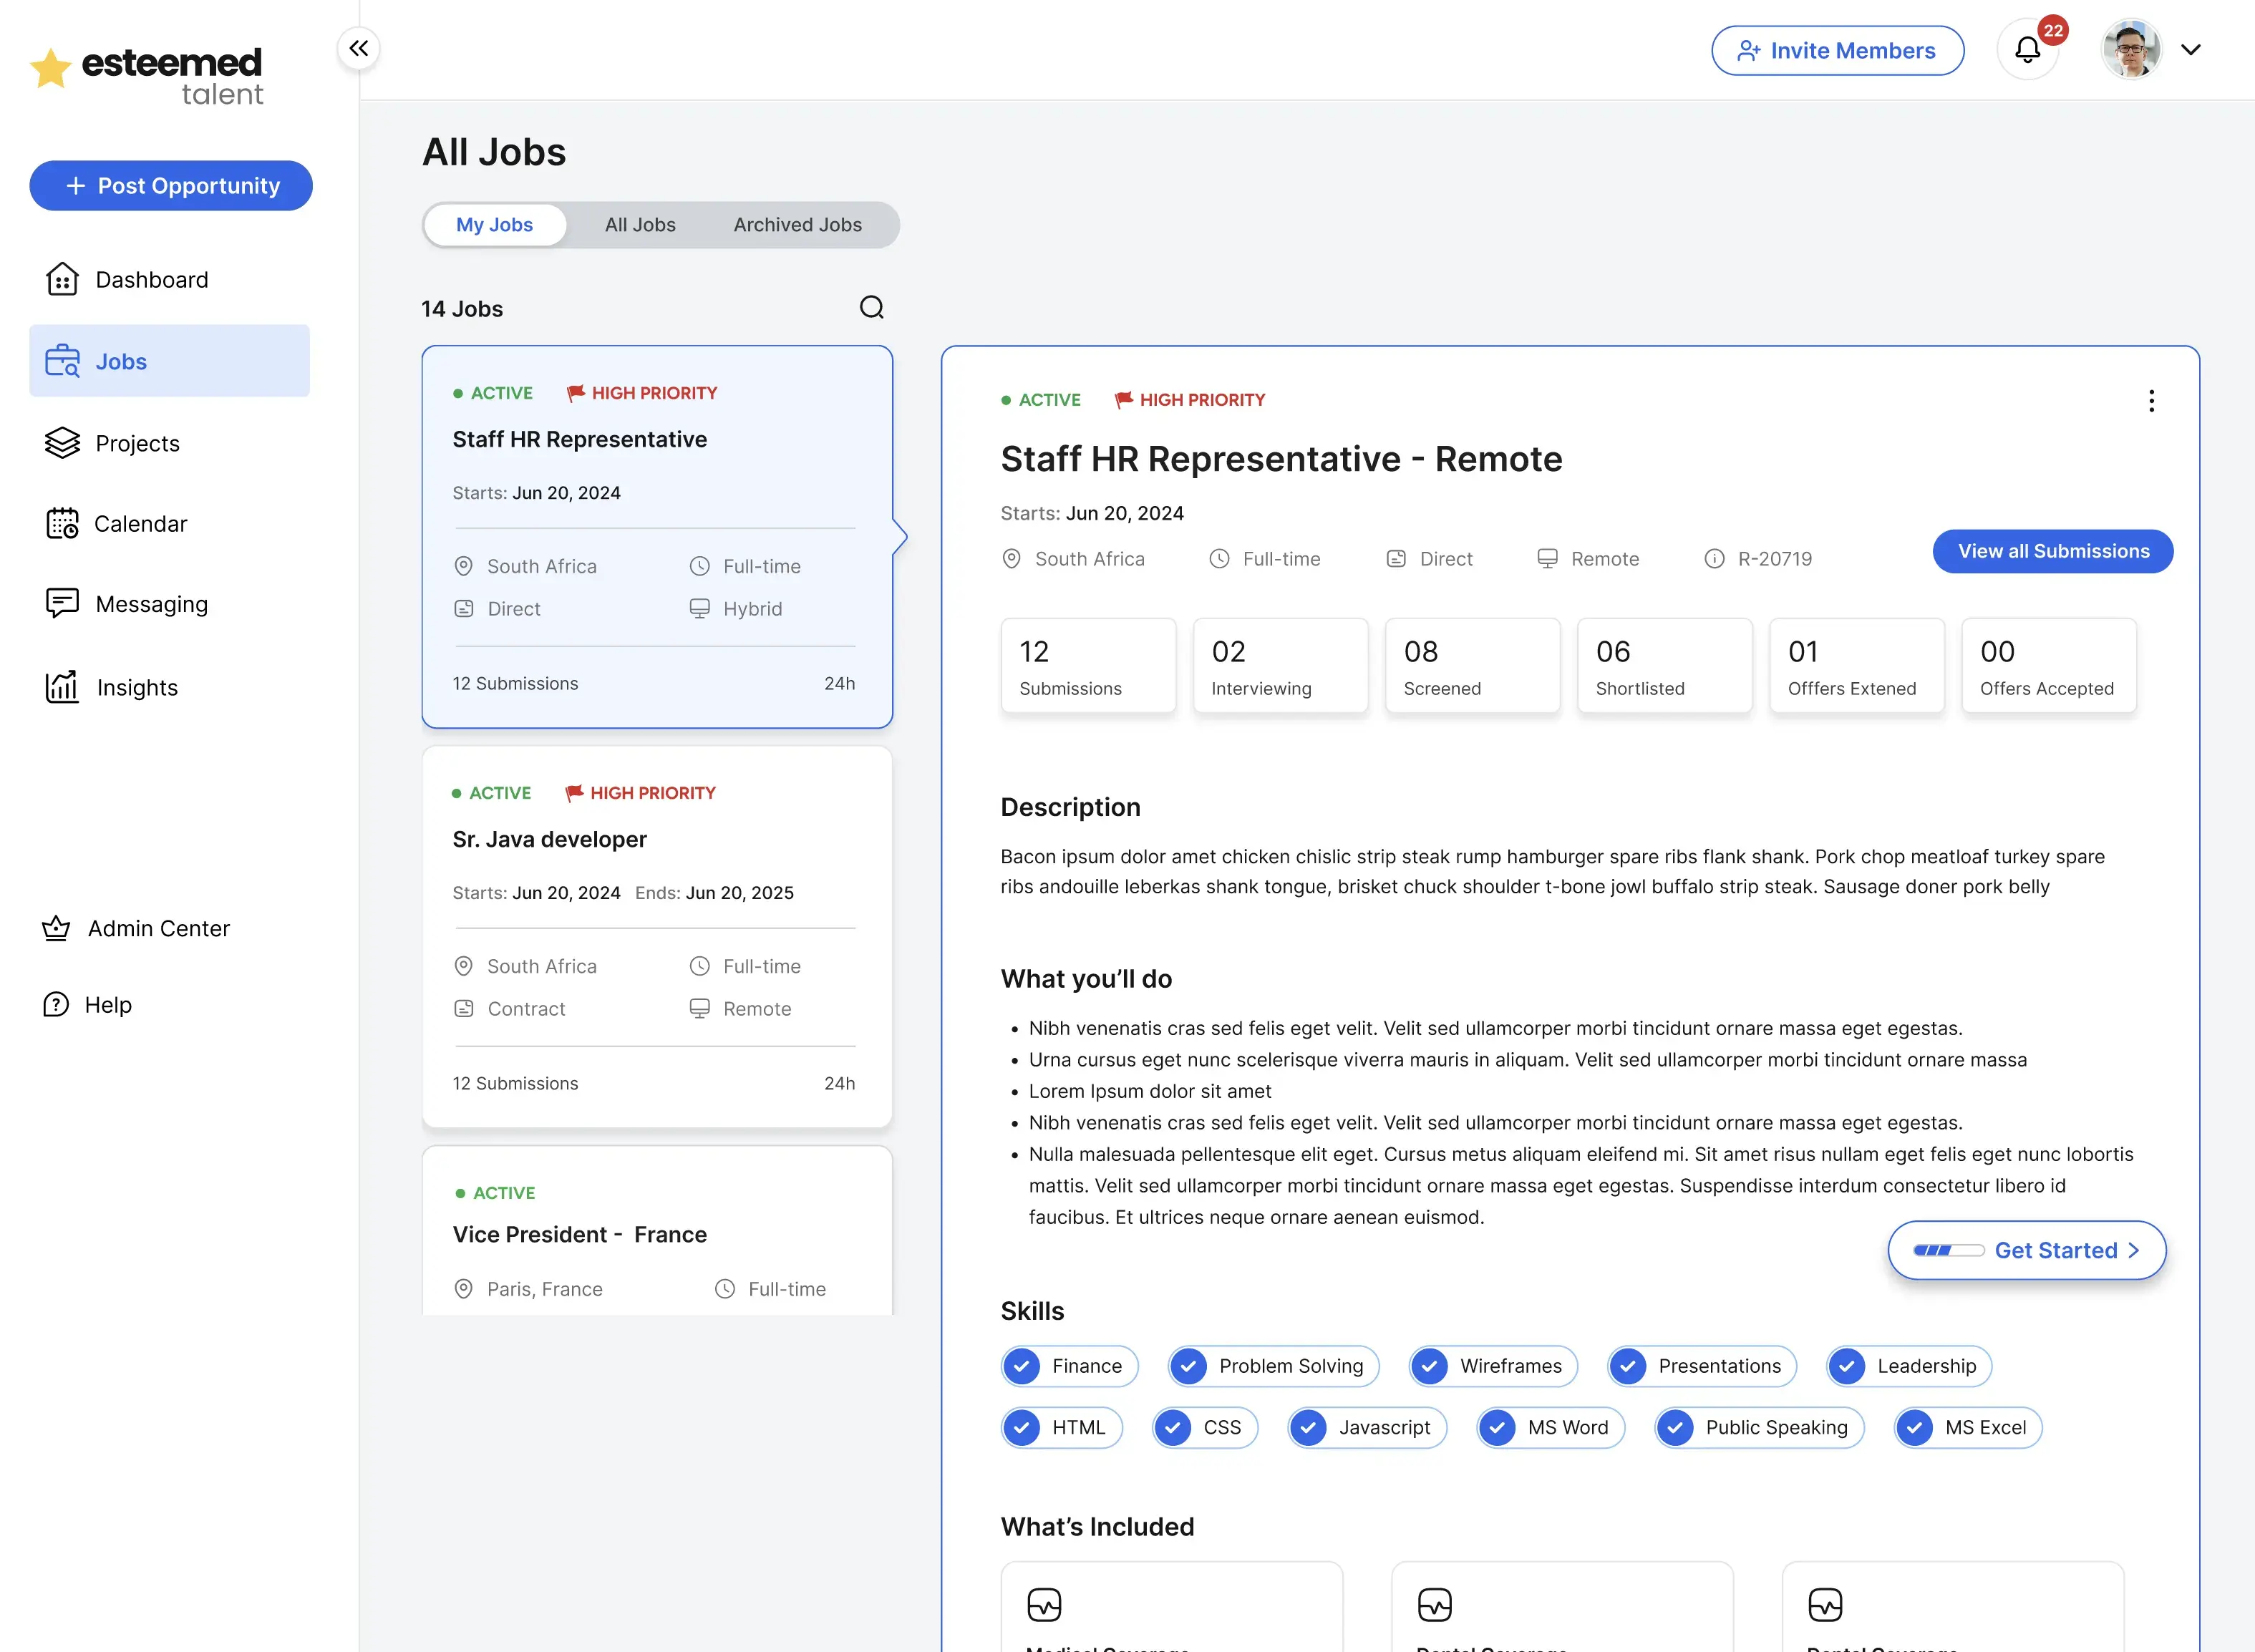Open the Projects section
Screen dimensions: 2255x1652
137,443
